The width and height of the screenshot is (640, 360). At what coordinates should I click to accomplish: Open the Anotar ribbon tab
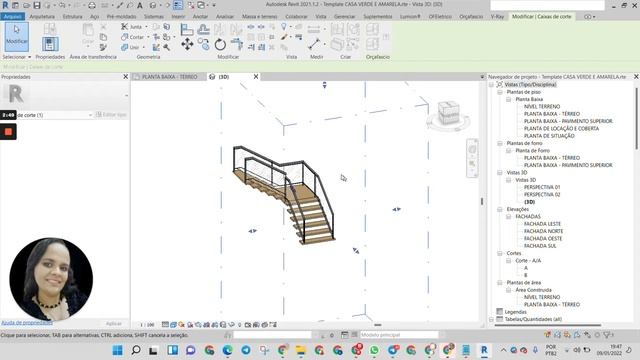click(x=200, y=16)
